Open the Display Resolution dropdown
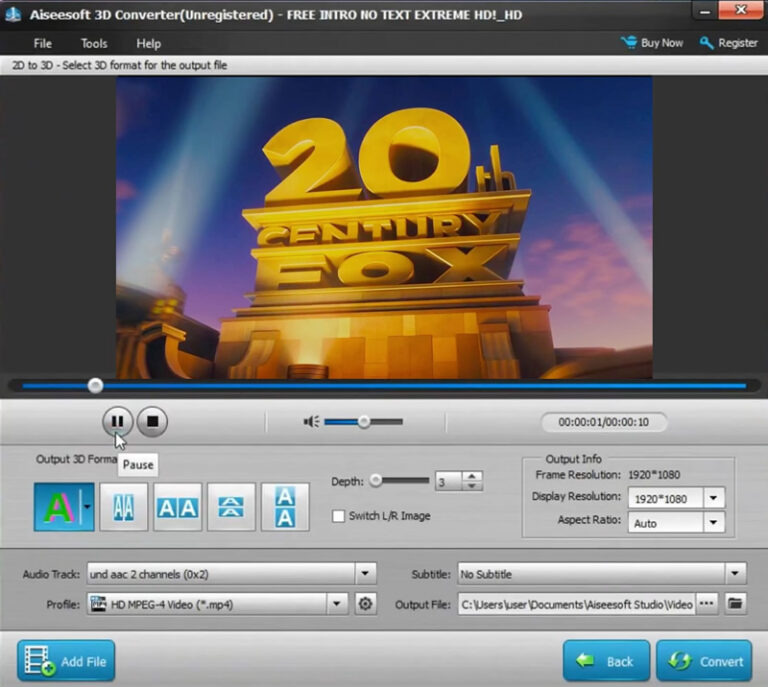 click(x=714, y=498)
